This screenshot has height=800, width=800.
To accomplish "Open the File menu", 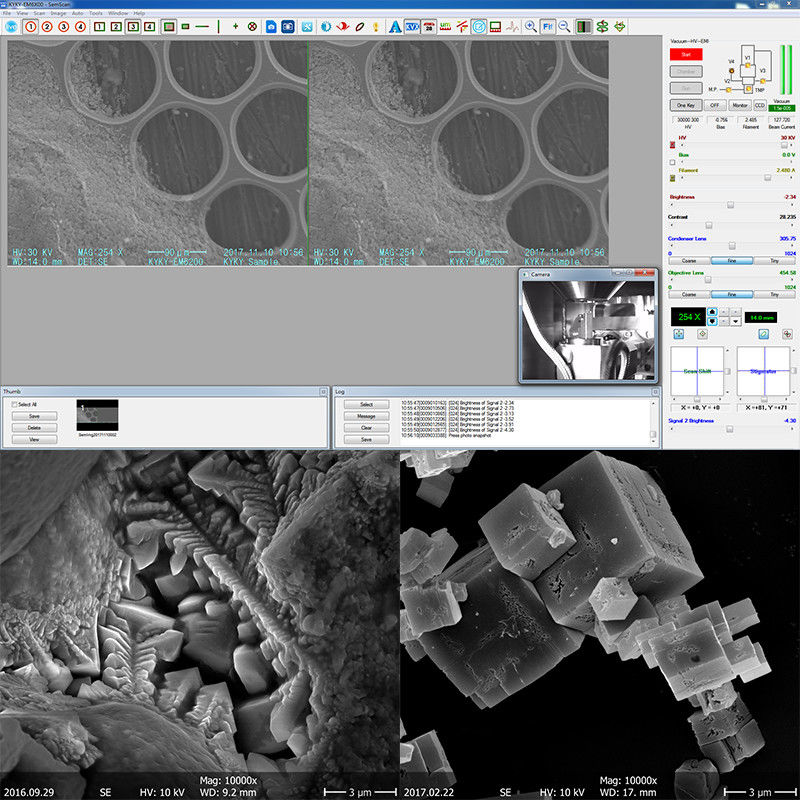I will (7, 13).
